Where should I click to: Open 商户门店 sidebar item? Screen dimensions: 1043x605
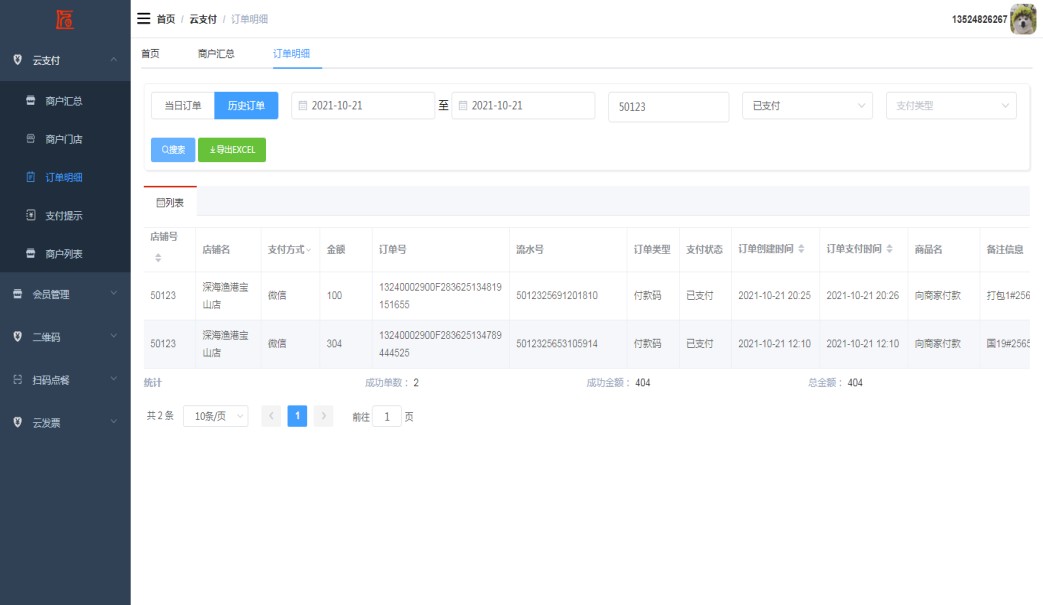tap(63, 139)
